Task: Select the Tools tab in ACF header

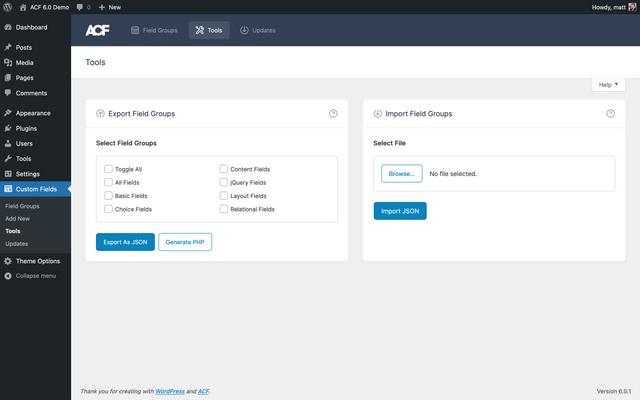Action: point(209,30)
